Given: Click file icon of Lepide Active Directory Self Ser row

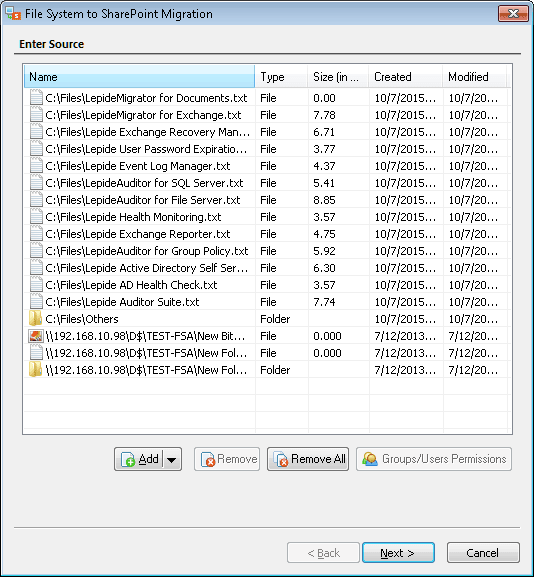Looking at the screenshot, I should (36, 268).
